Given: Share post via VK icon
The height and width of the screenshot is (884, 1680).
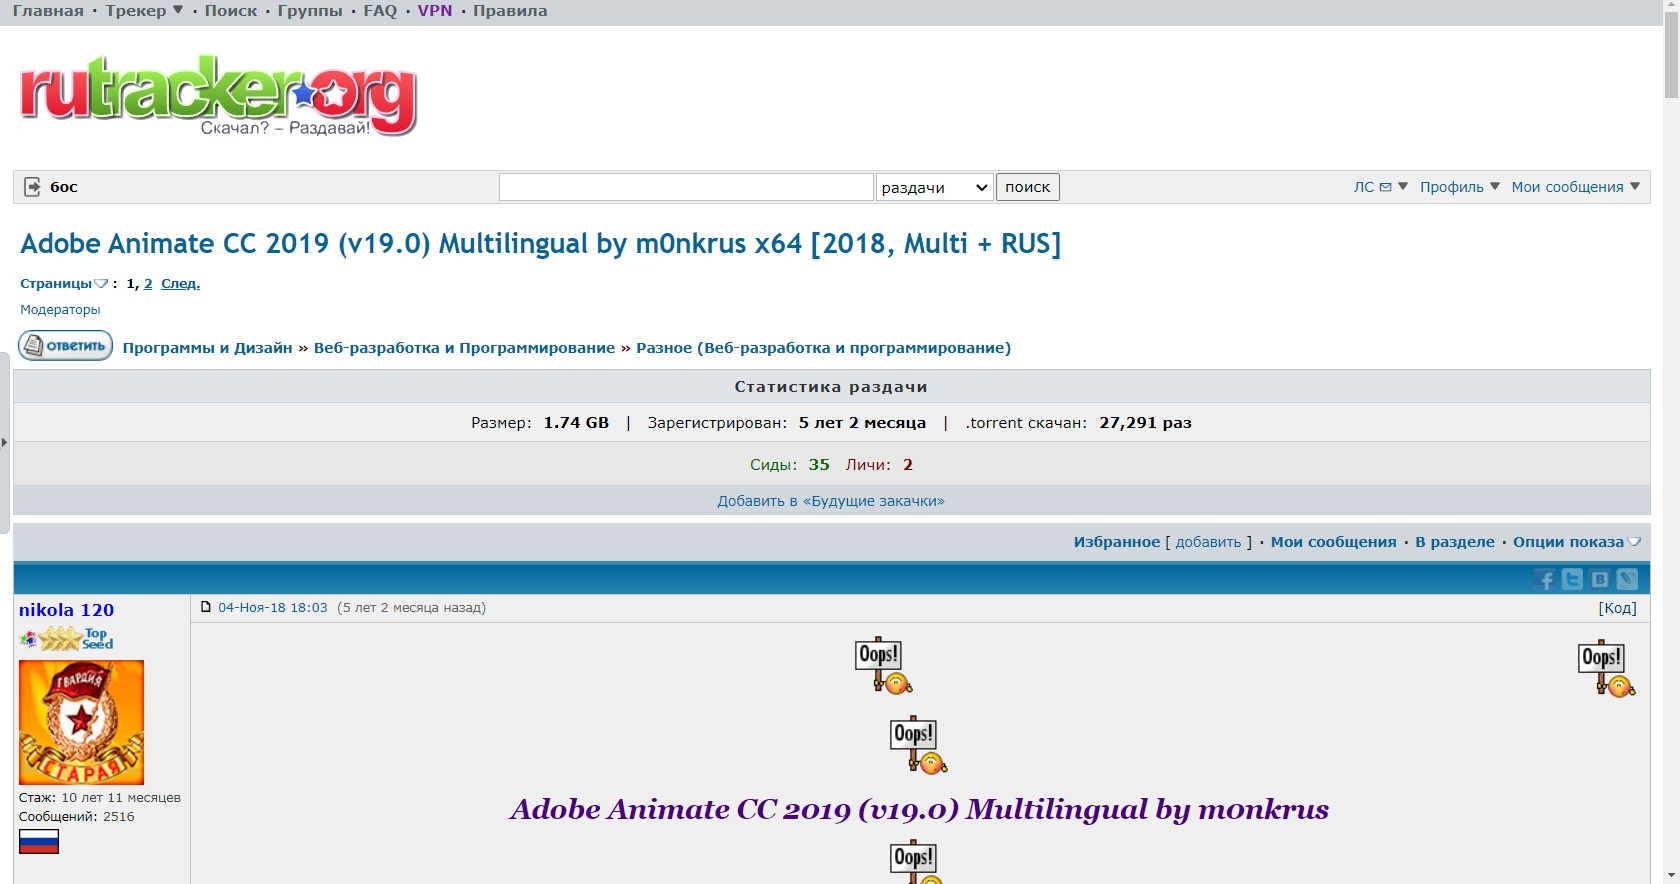Looking at the screenshot, I should [x=1600, y=579].
